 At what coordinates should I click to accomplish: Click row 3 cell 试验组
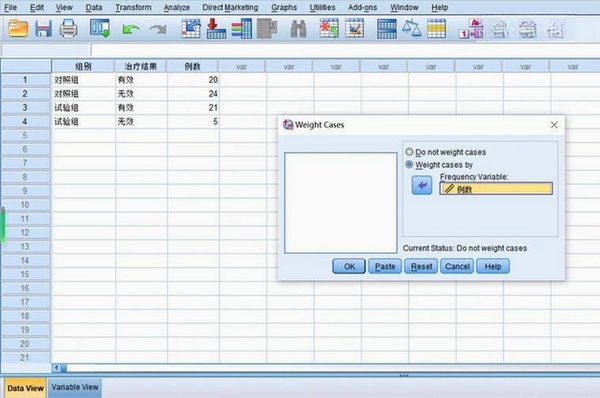(83, 108)
